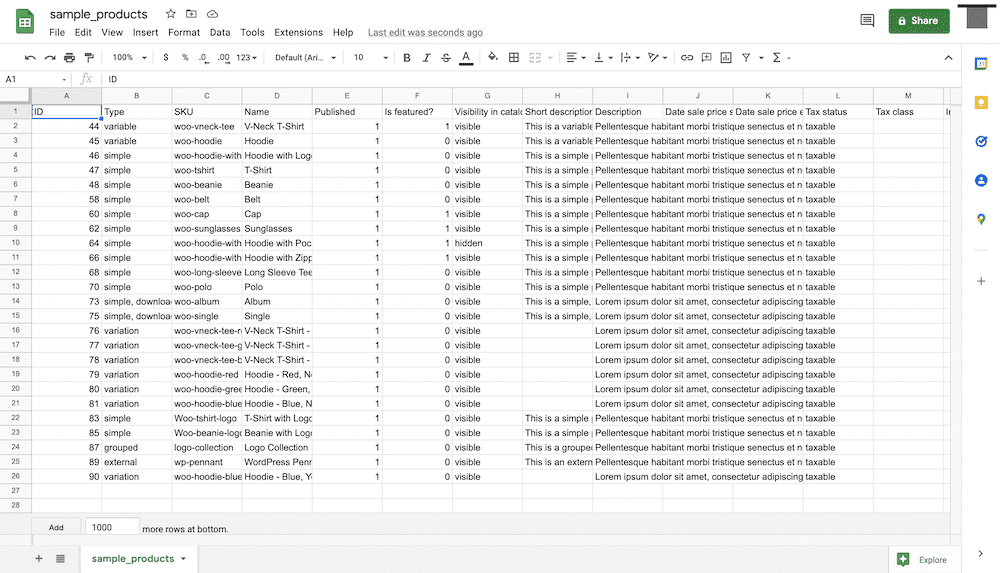This screenshot has width=1000, height=573.
Task: Open the cell borders tool
Action: (x=514, y=58)
